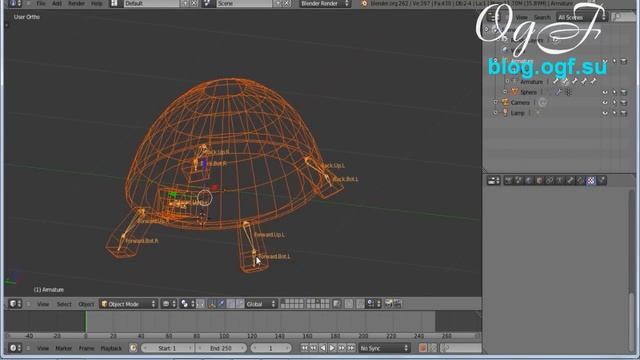Click the outliner search filter field
This screenshot has height=360, width=640.
pos(624,17)
